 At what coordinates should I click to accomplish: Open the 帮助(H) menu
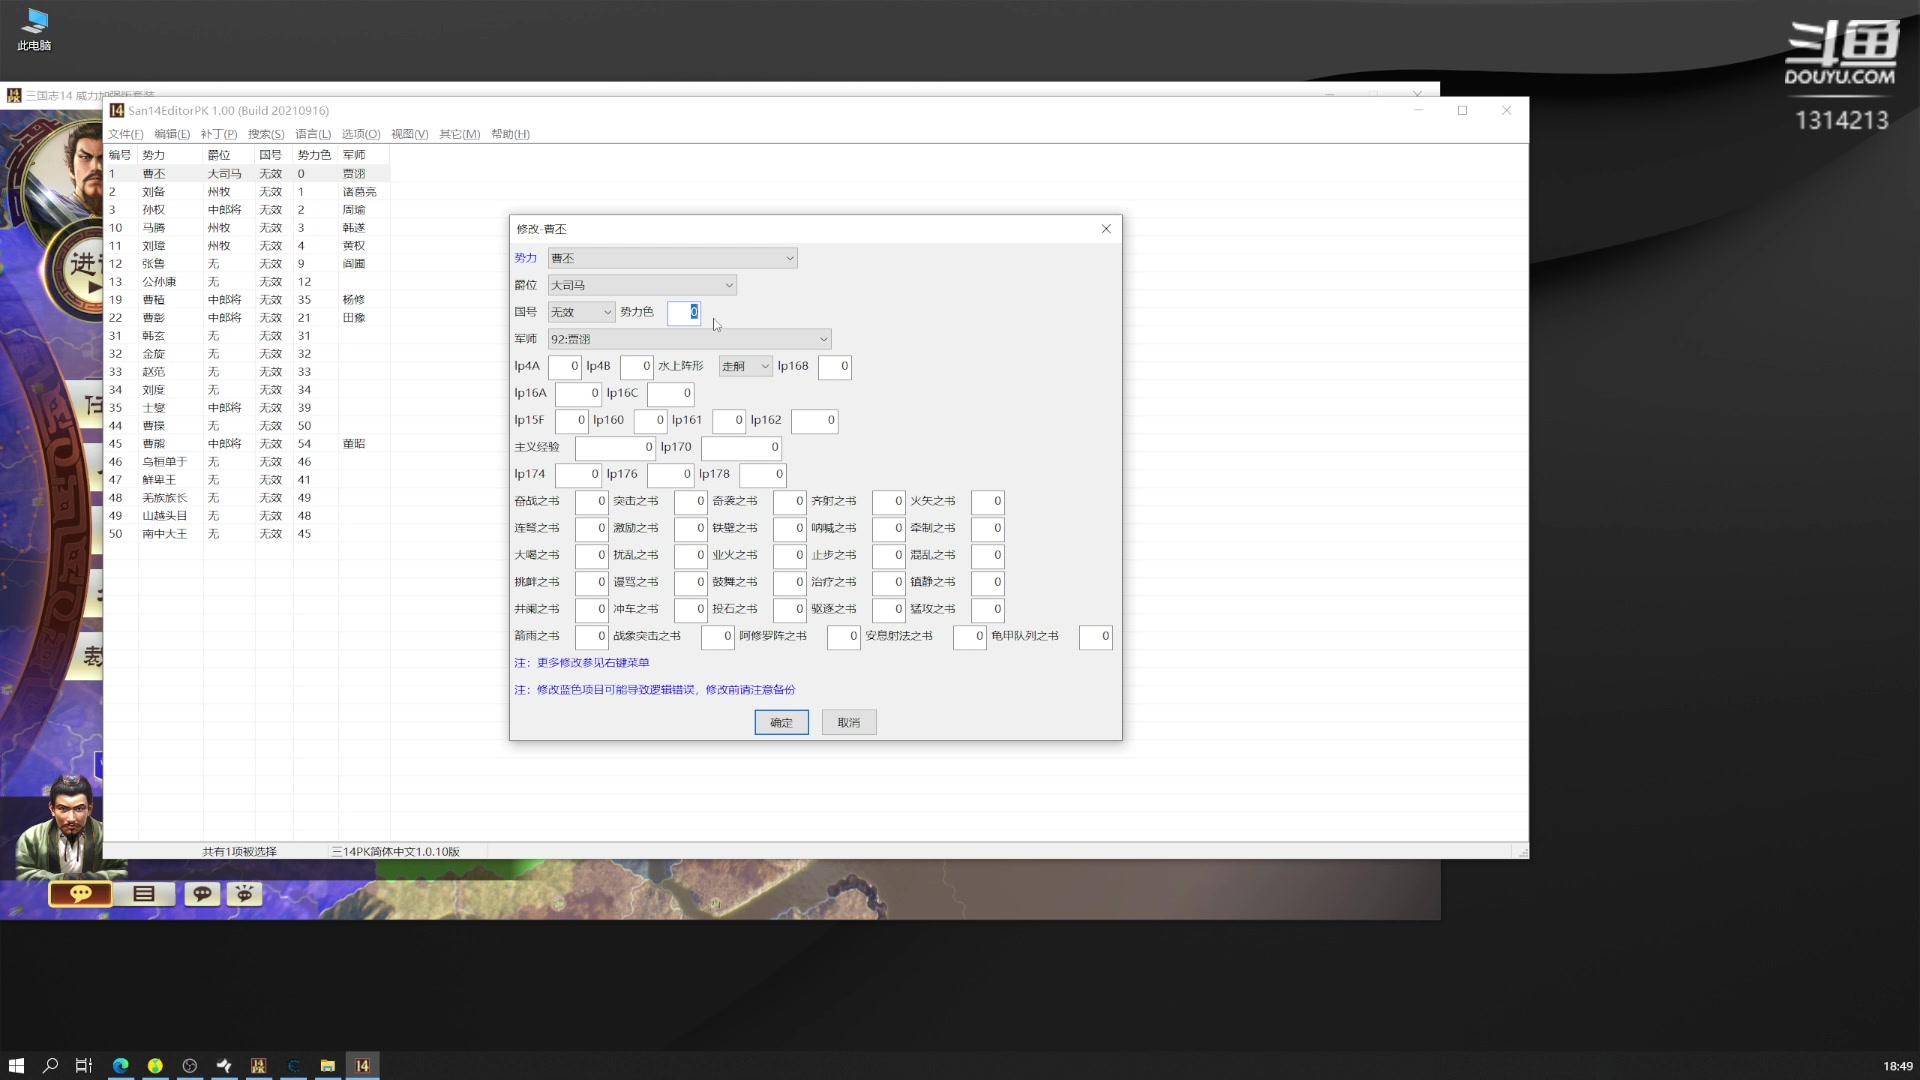pos(510,134)
